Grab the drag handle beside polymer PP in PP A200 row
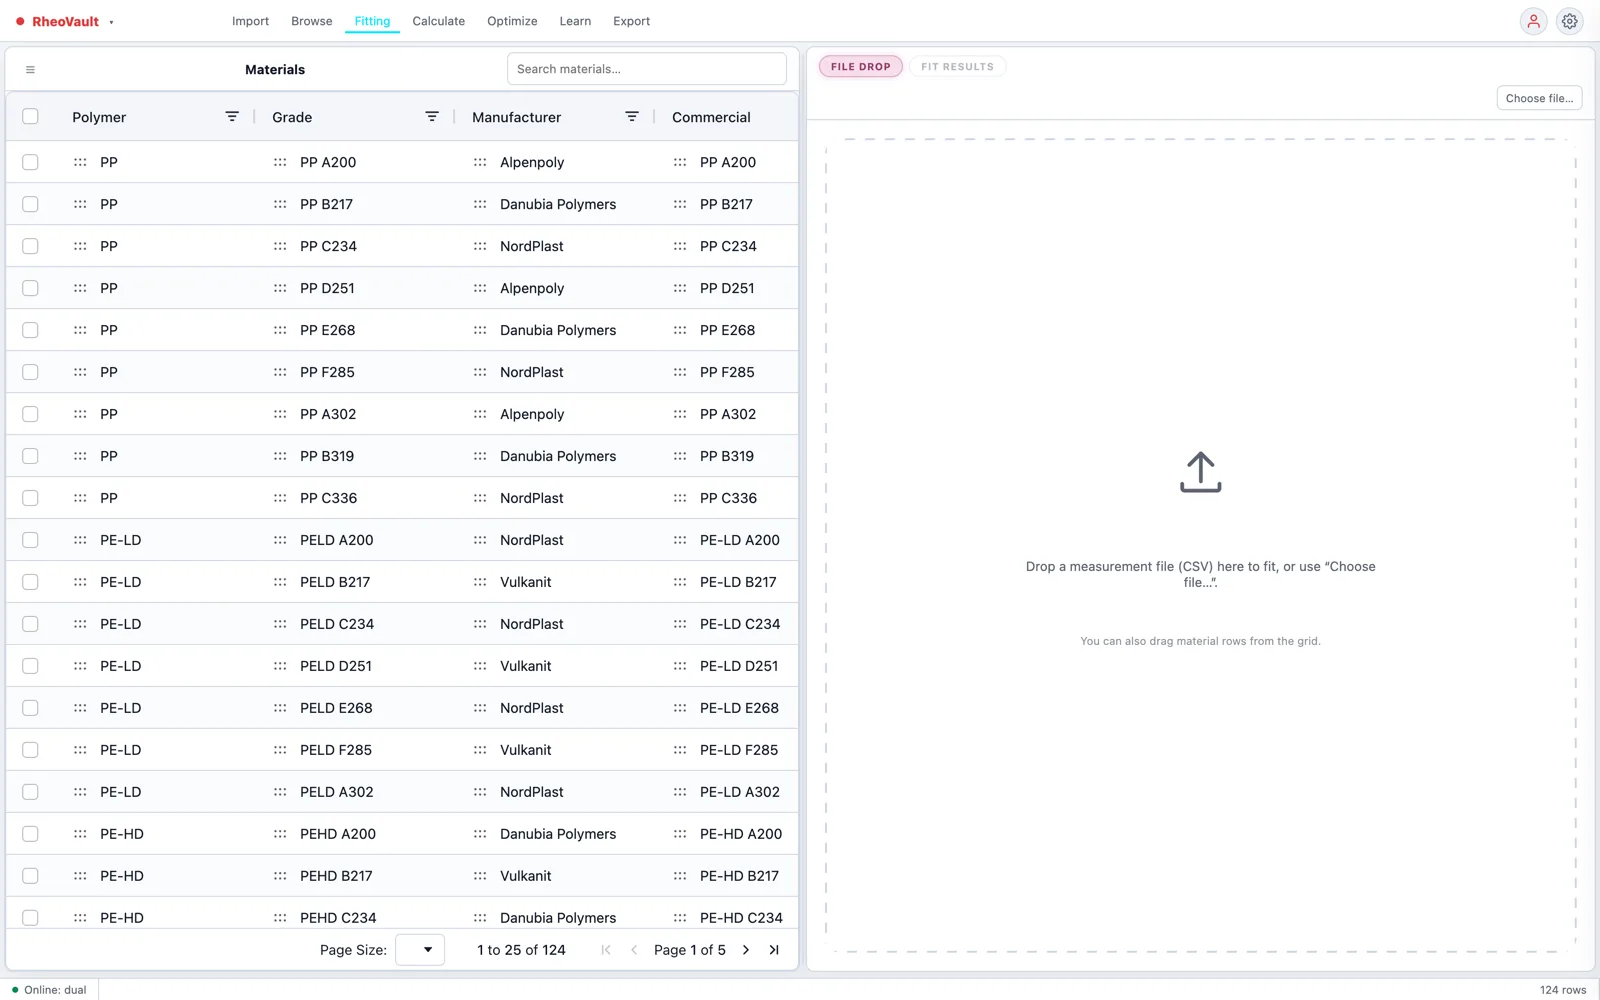 click(80, 162)
